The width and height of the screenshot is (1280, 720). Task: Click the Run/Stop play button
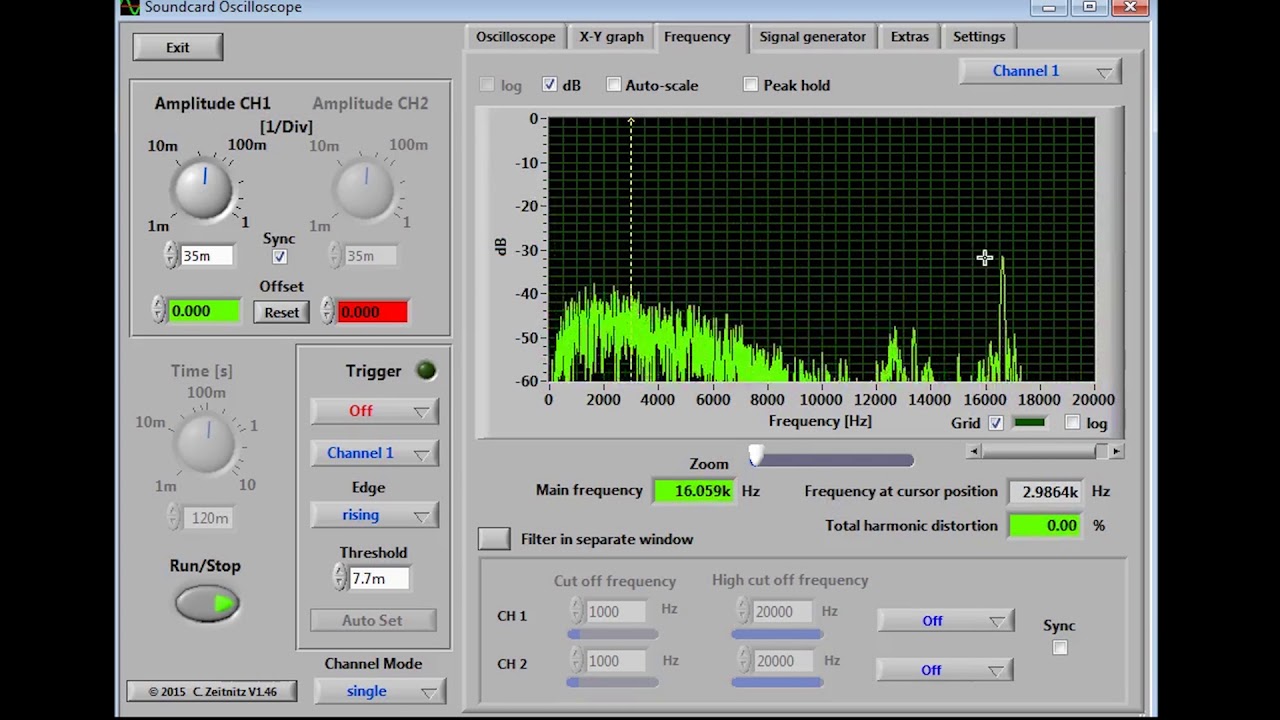207,603
